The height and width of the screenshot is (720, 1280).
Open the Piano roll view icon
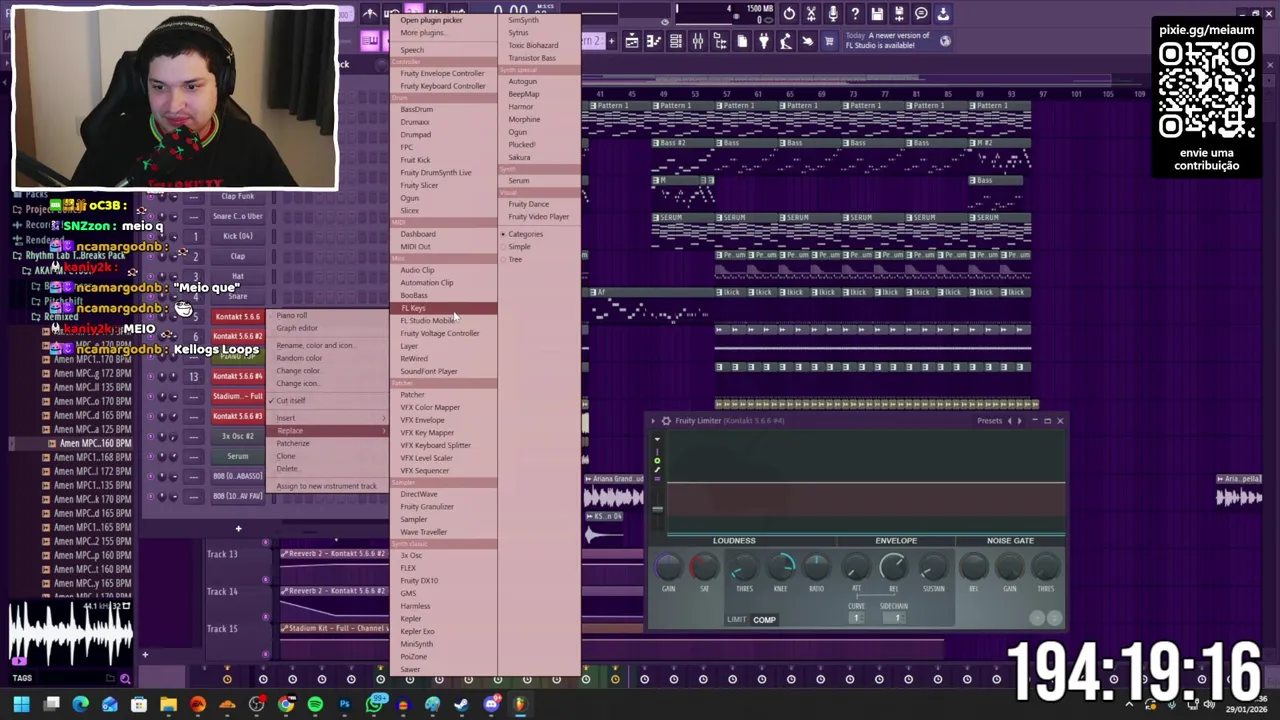point(654,41)
